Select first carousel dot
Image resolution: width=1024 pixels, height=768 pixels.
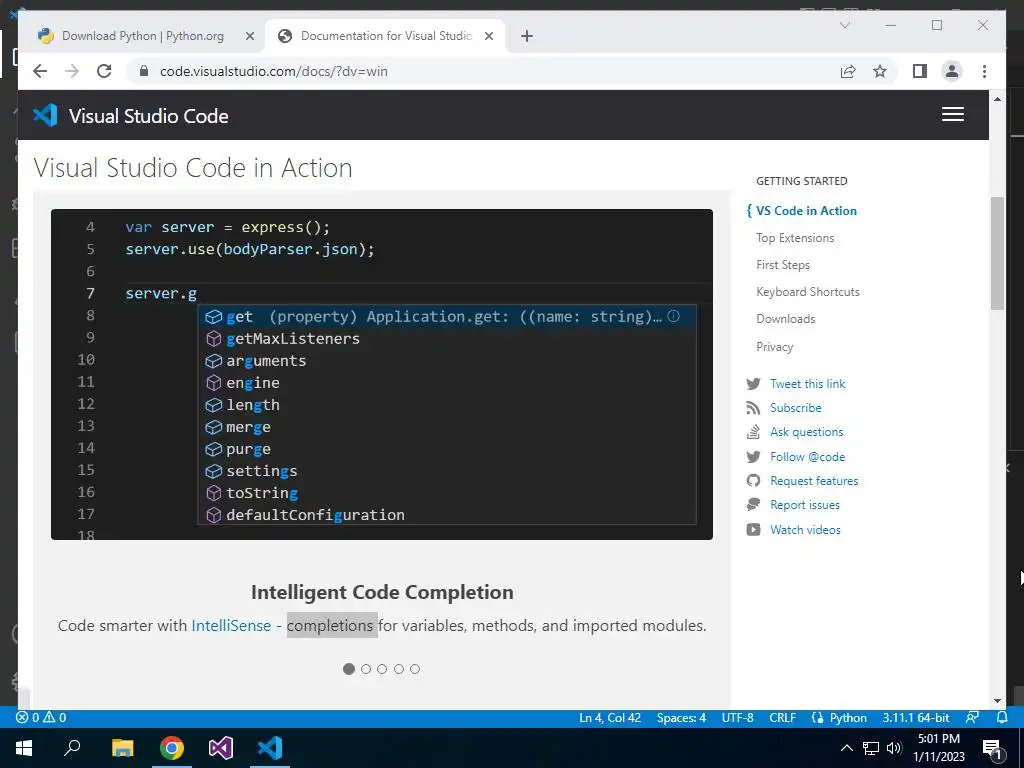tap(349, 669)
